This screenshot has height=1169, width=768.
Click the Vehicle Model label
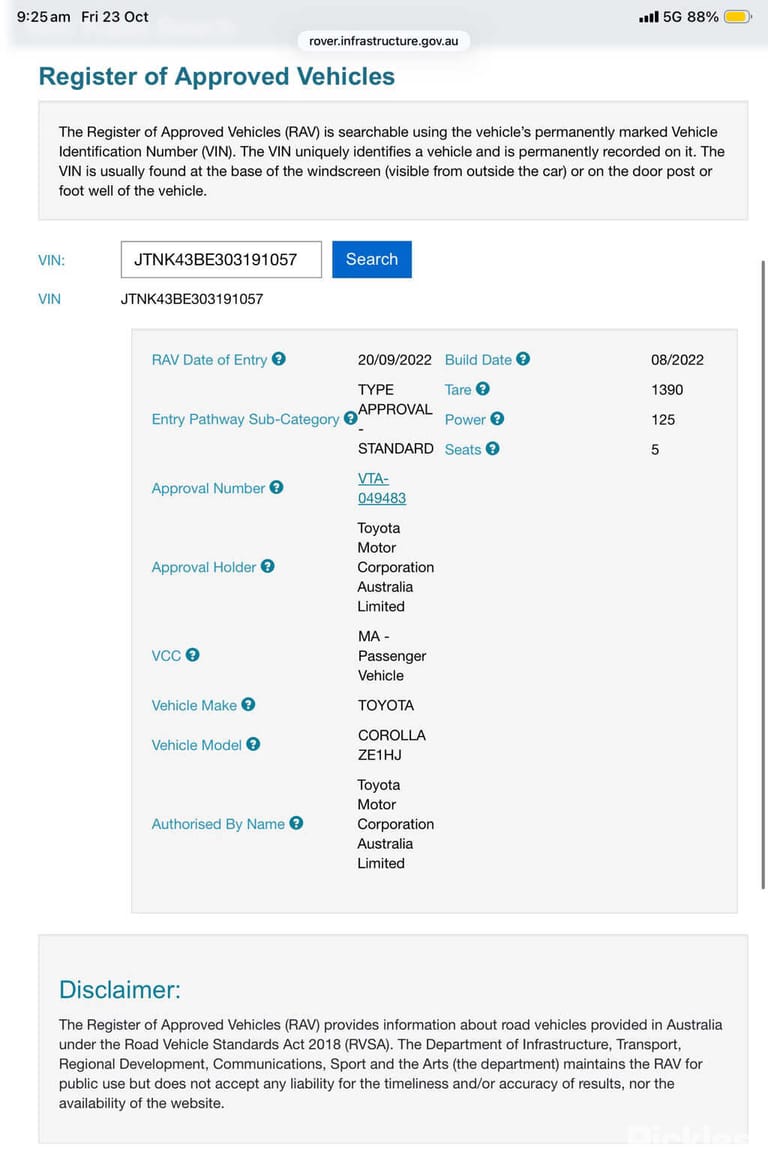tap(196, 745)
